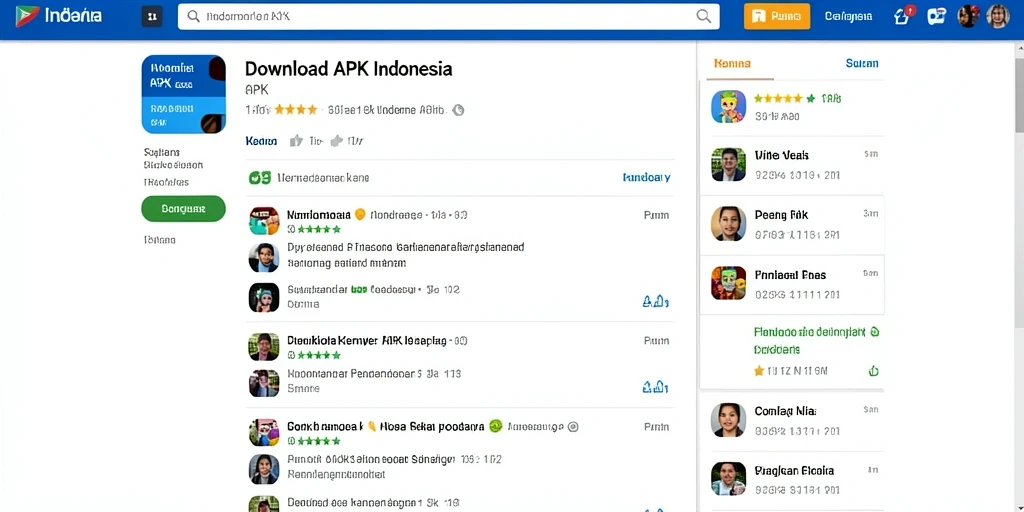This screenshot has height=512, width=1024.
Task: Click the dark avatar beside 'Seandaandar' row
Action: coord(264,297)
